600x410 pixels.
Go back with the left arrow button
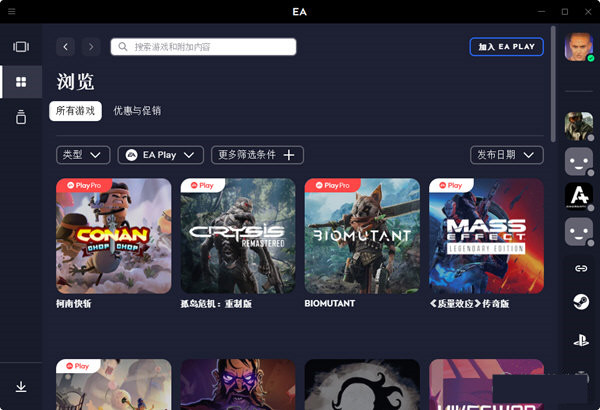point(65,47)
